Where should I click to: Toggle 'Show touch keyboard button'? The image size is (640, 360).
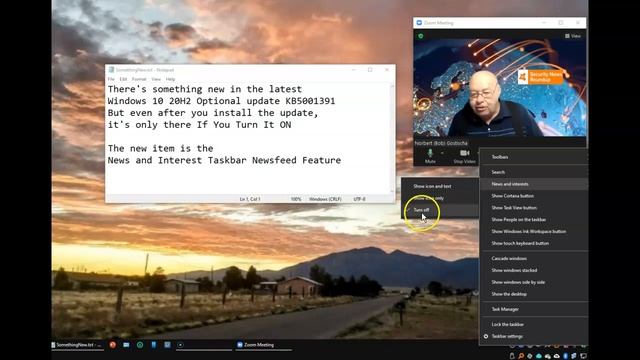[534, 243]
